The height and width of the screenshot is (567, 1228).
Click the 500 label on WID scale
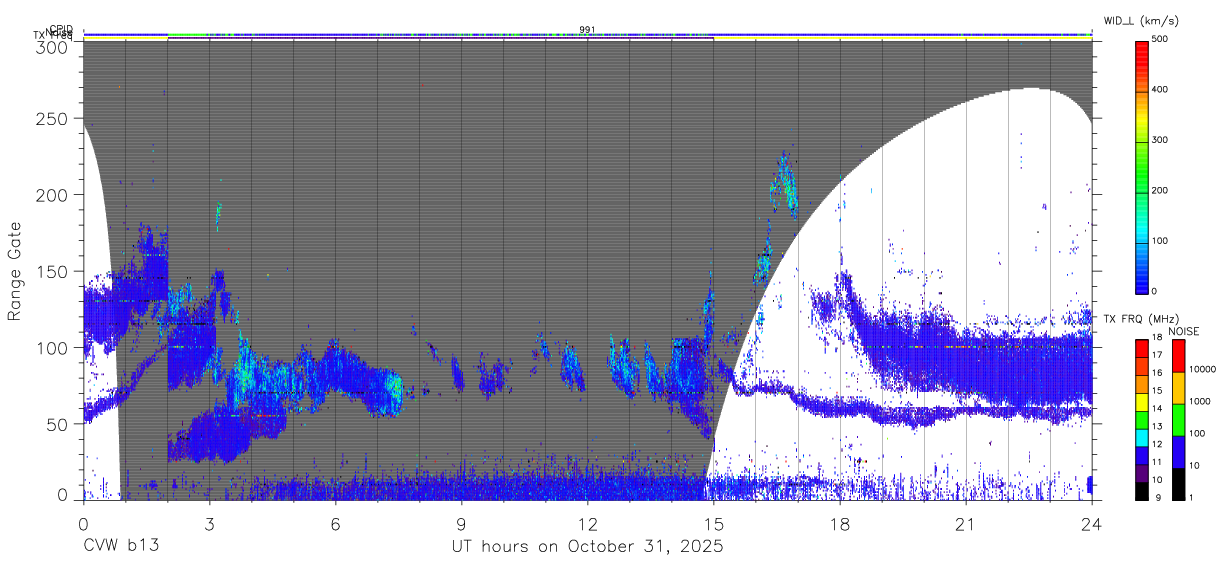[x=1161, y=40]
